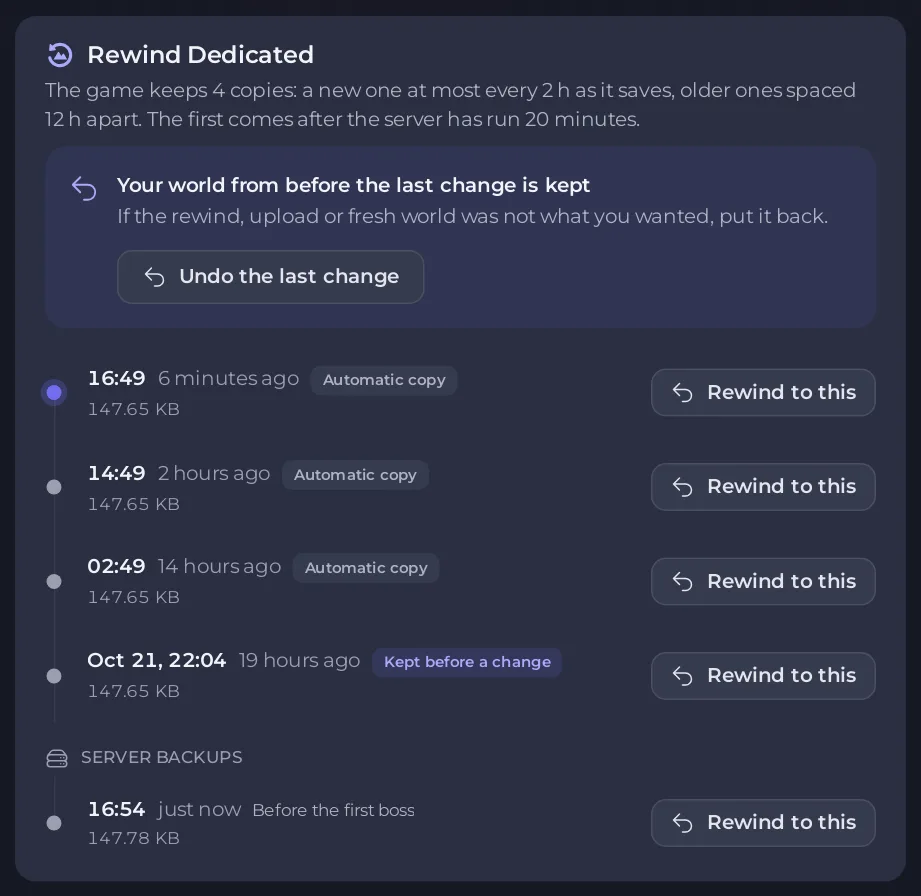Viewport: 921px width, 896px height.
Task: Rewind to the Oct 21, 22:04 copy
Action: click(x=763, y=676)
